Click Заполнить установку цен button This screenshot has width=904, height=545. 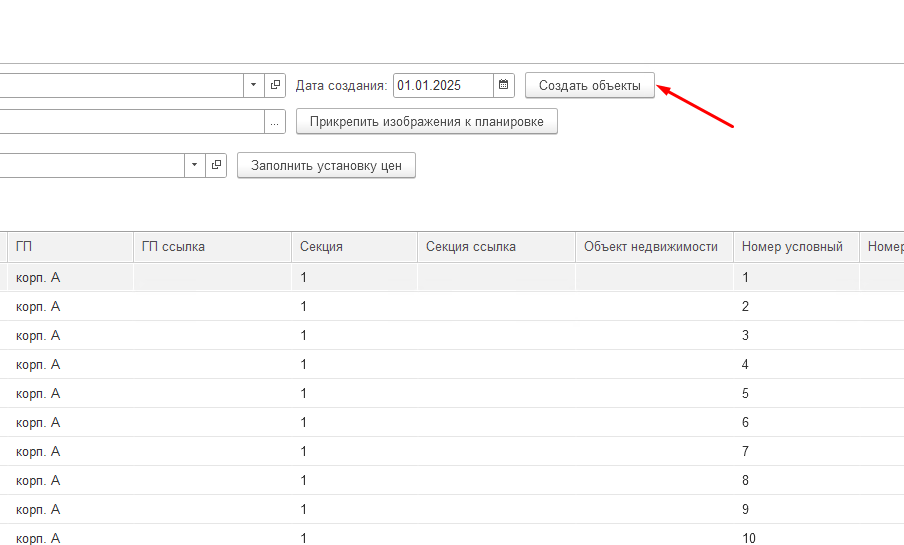(326, 166)
